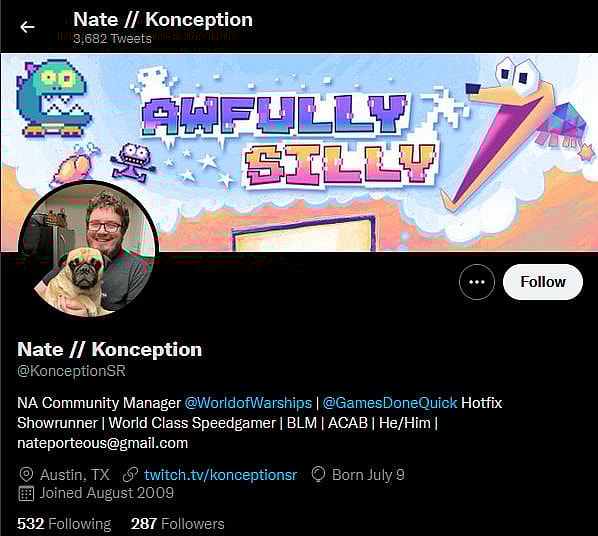Click the calendar icon next to Joined date
This screenshot has height=536, width=598.
26,493
